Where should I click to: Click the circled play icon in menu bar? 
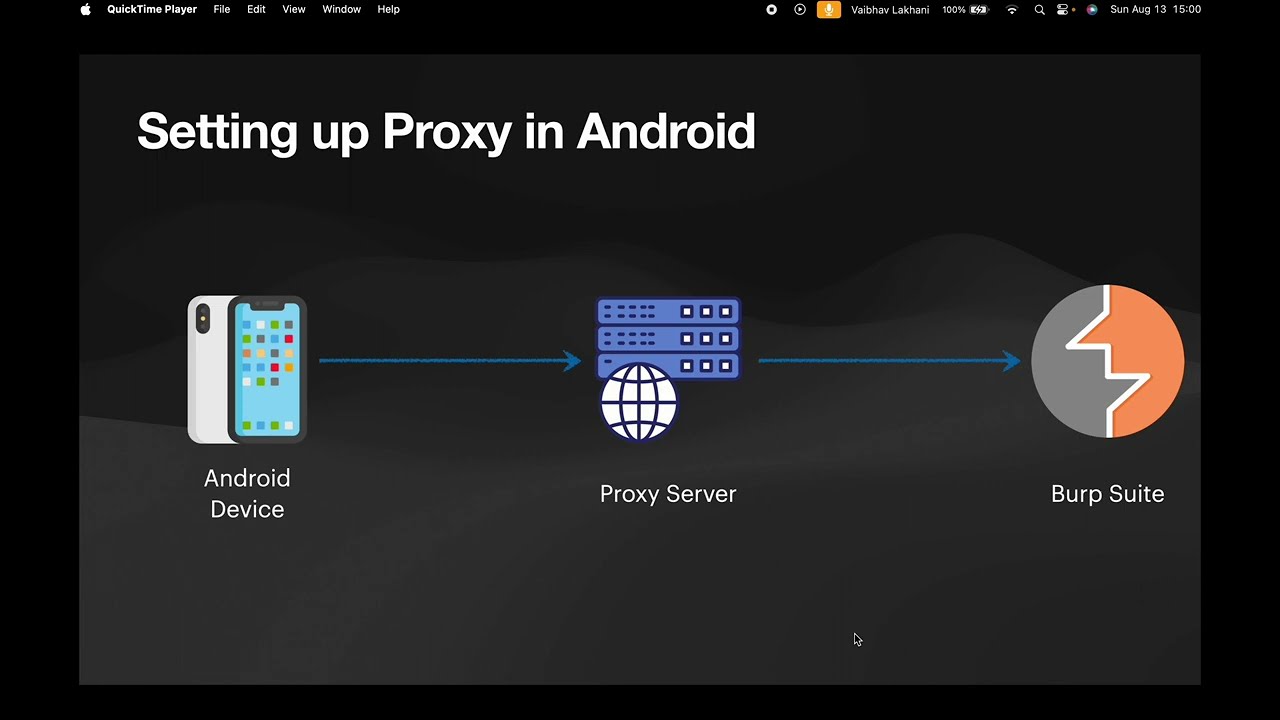tap(800, 9)
